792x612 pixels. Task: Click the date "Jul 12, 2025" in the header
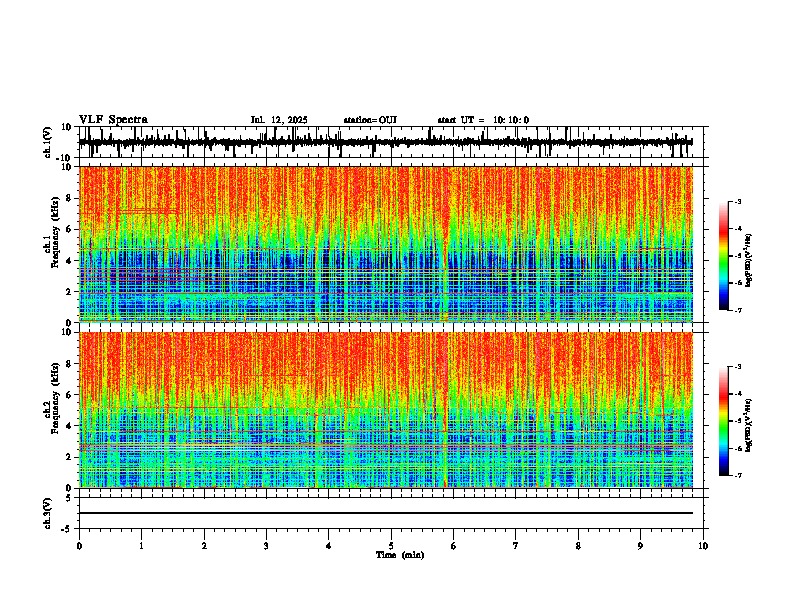point(279,120)
